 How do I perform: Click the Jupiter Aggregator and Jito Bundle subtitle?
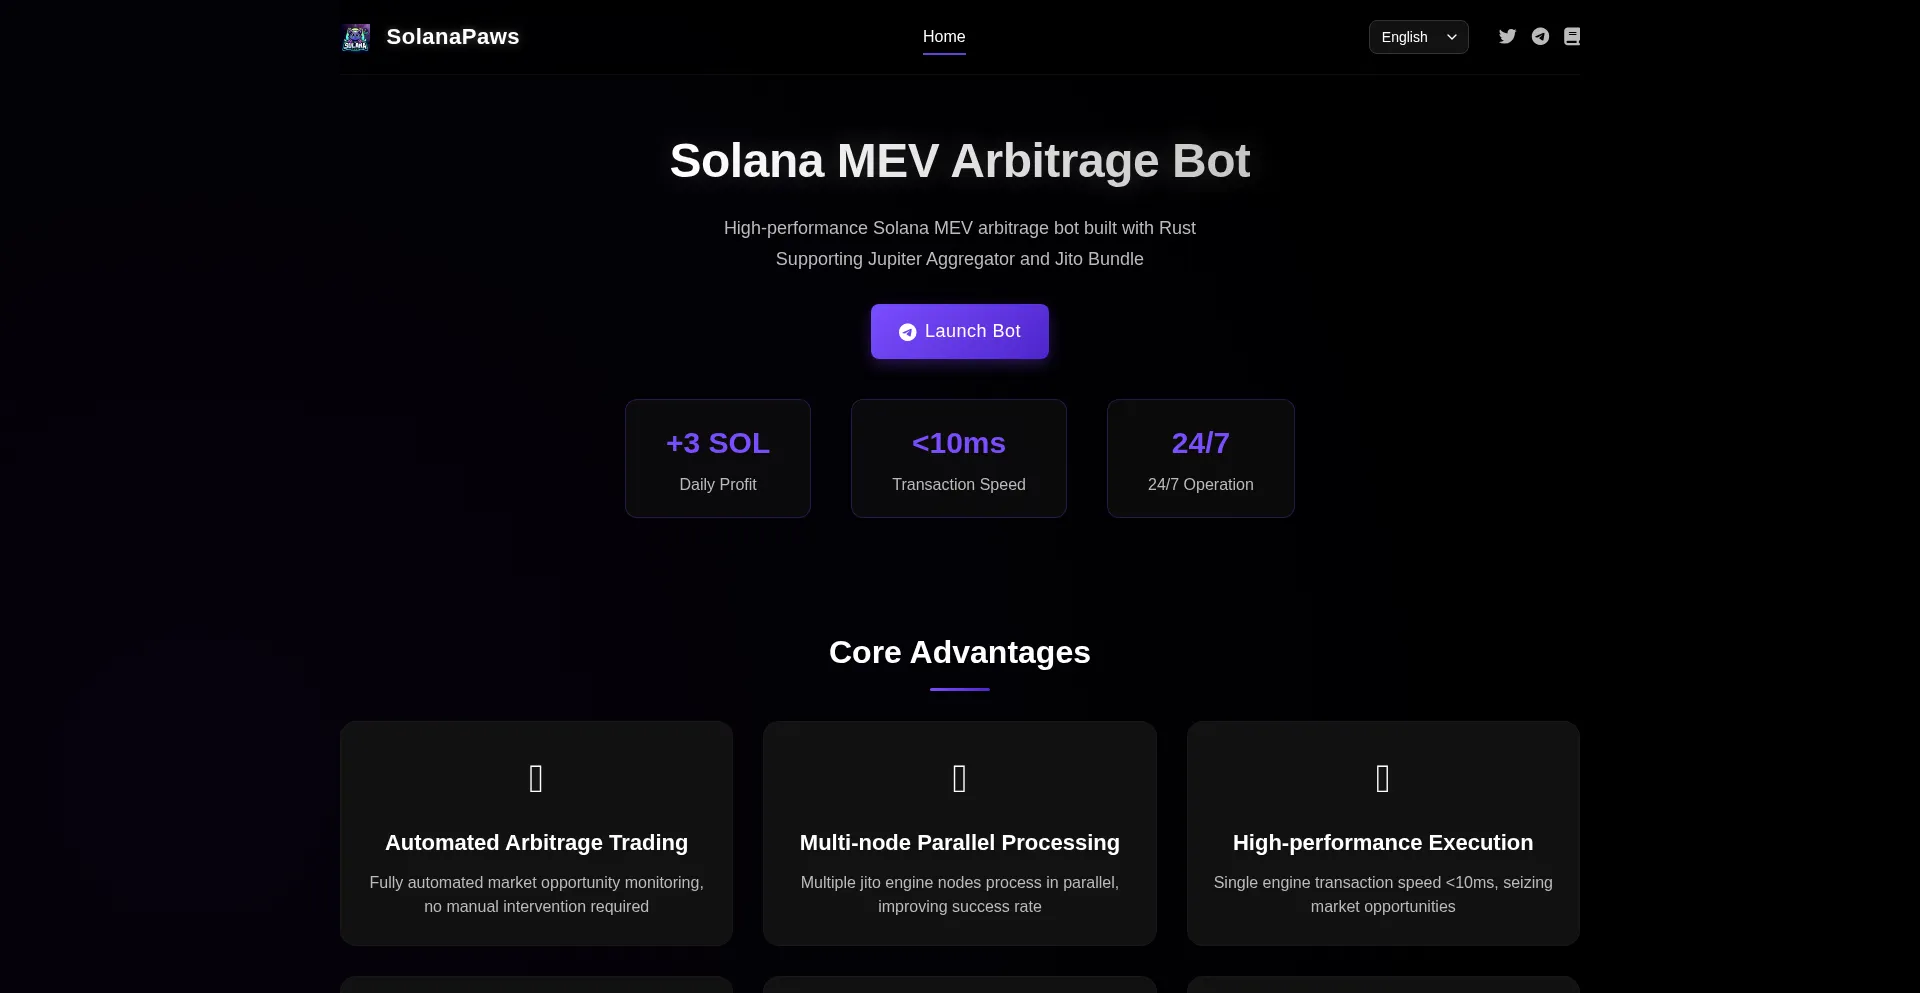point(959,259)
